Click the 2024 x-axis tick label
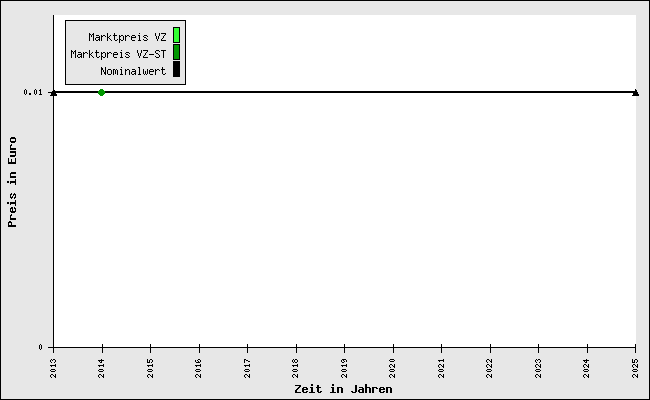The width and height of the screenshot is (650, 400). [587, 364]
